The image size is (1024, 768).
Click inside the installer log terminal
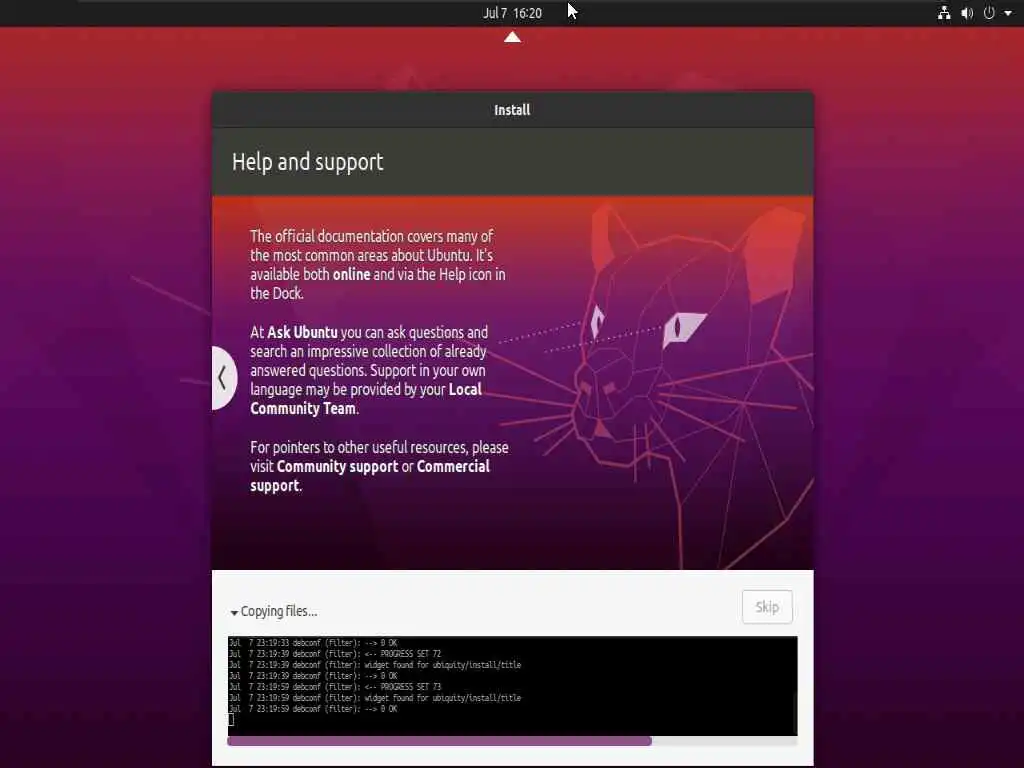point(512,686)
